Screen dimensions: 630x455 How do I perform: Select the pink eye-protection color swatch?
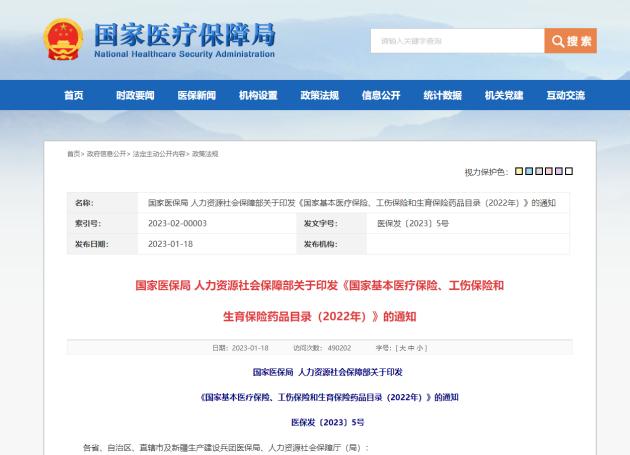tap(549, 171)
